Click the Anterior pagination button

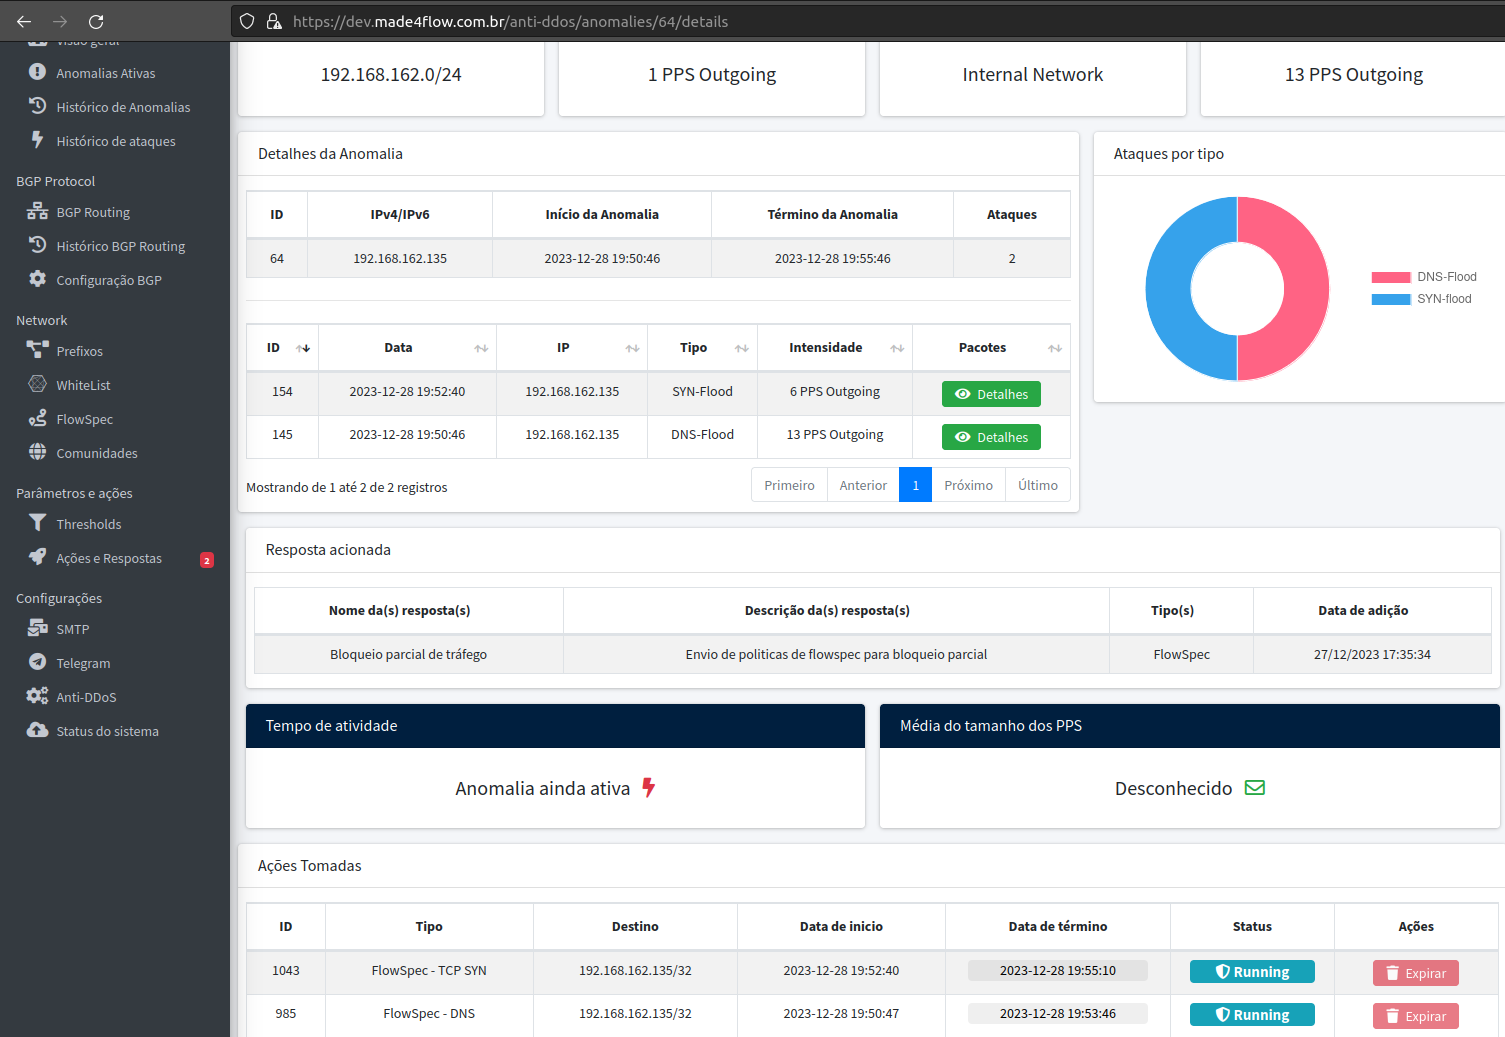coord(863,485)
